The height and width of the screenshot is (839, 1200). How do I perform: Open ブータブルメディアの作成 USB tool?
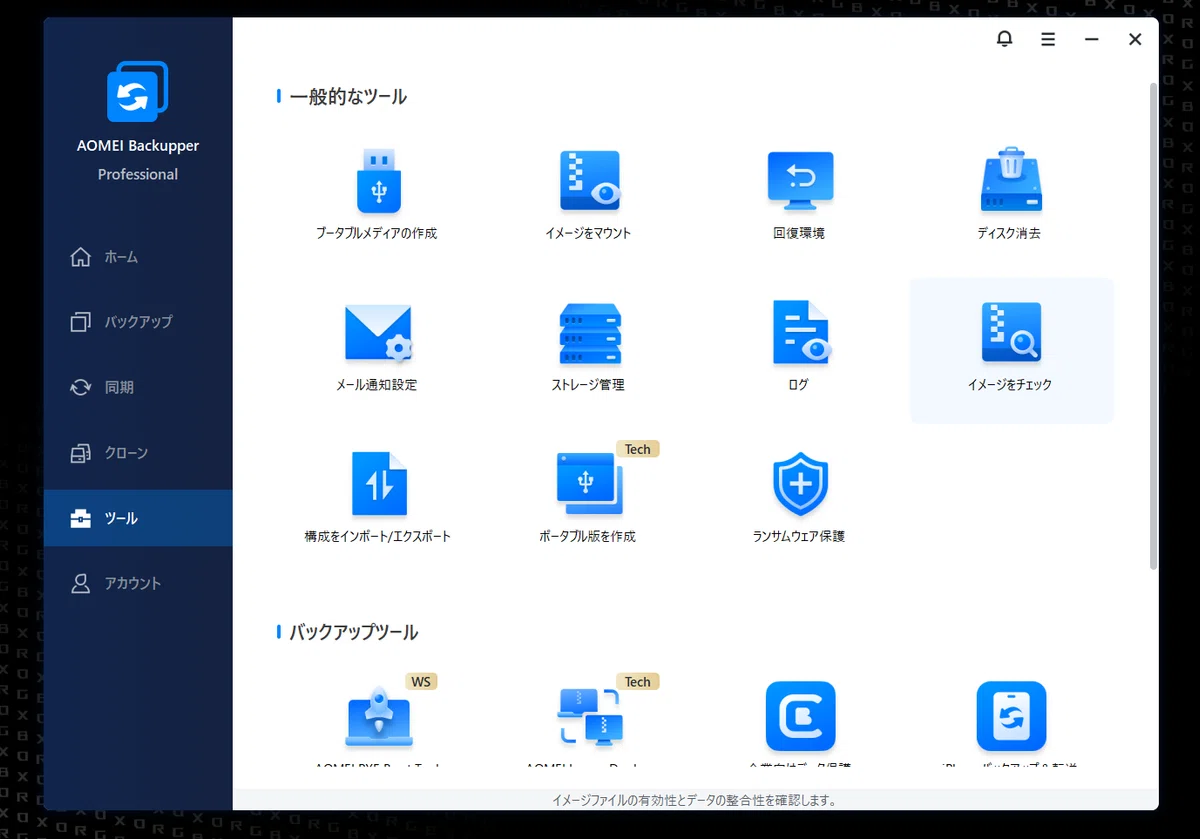(377, 196)
